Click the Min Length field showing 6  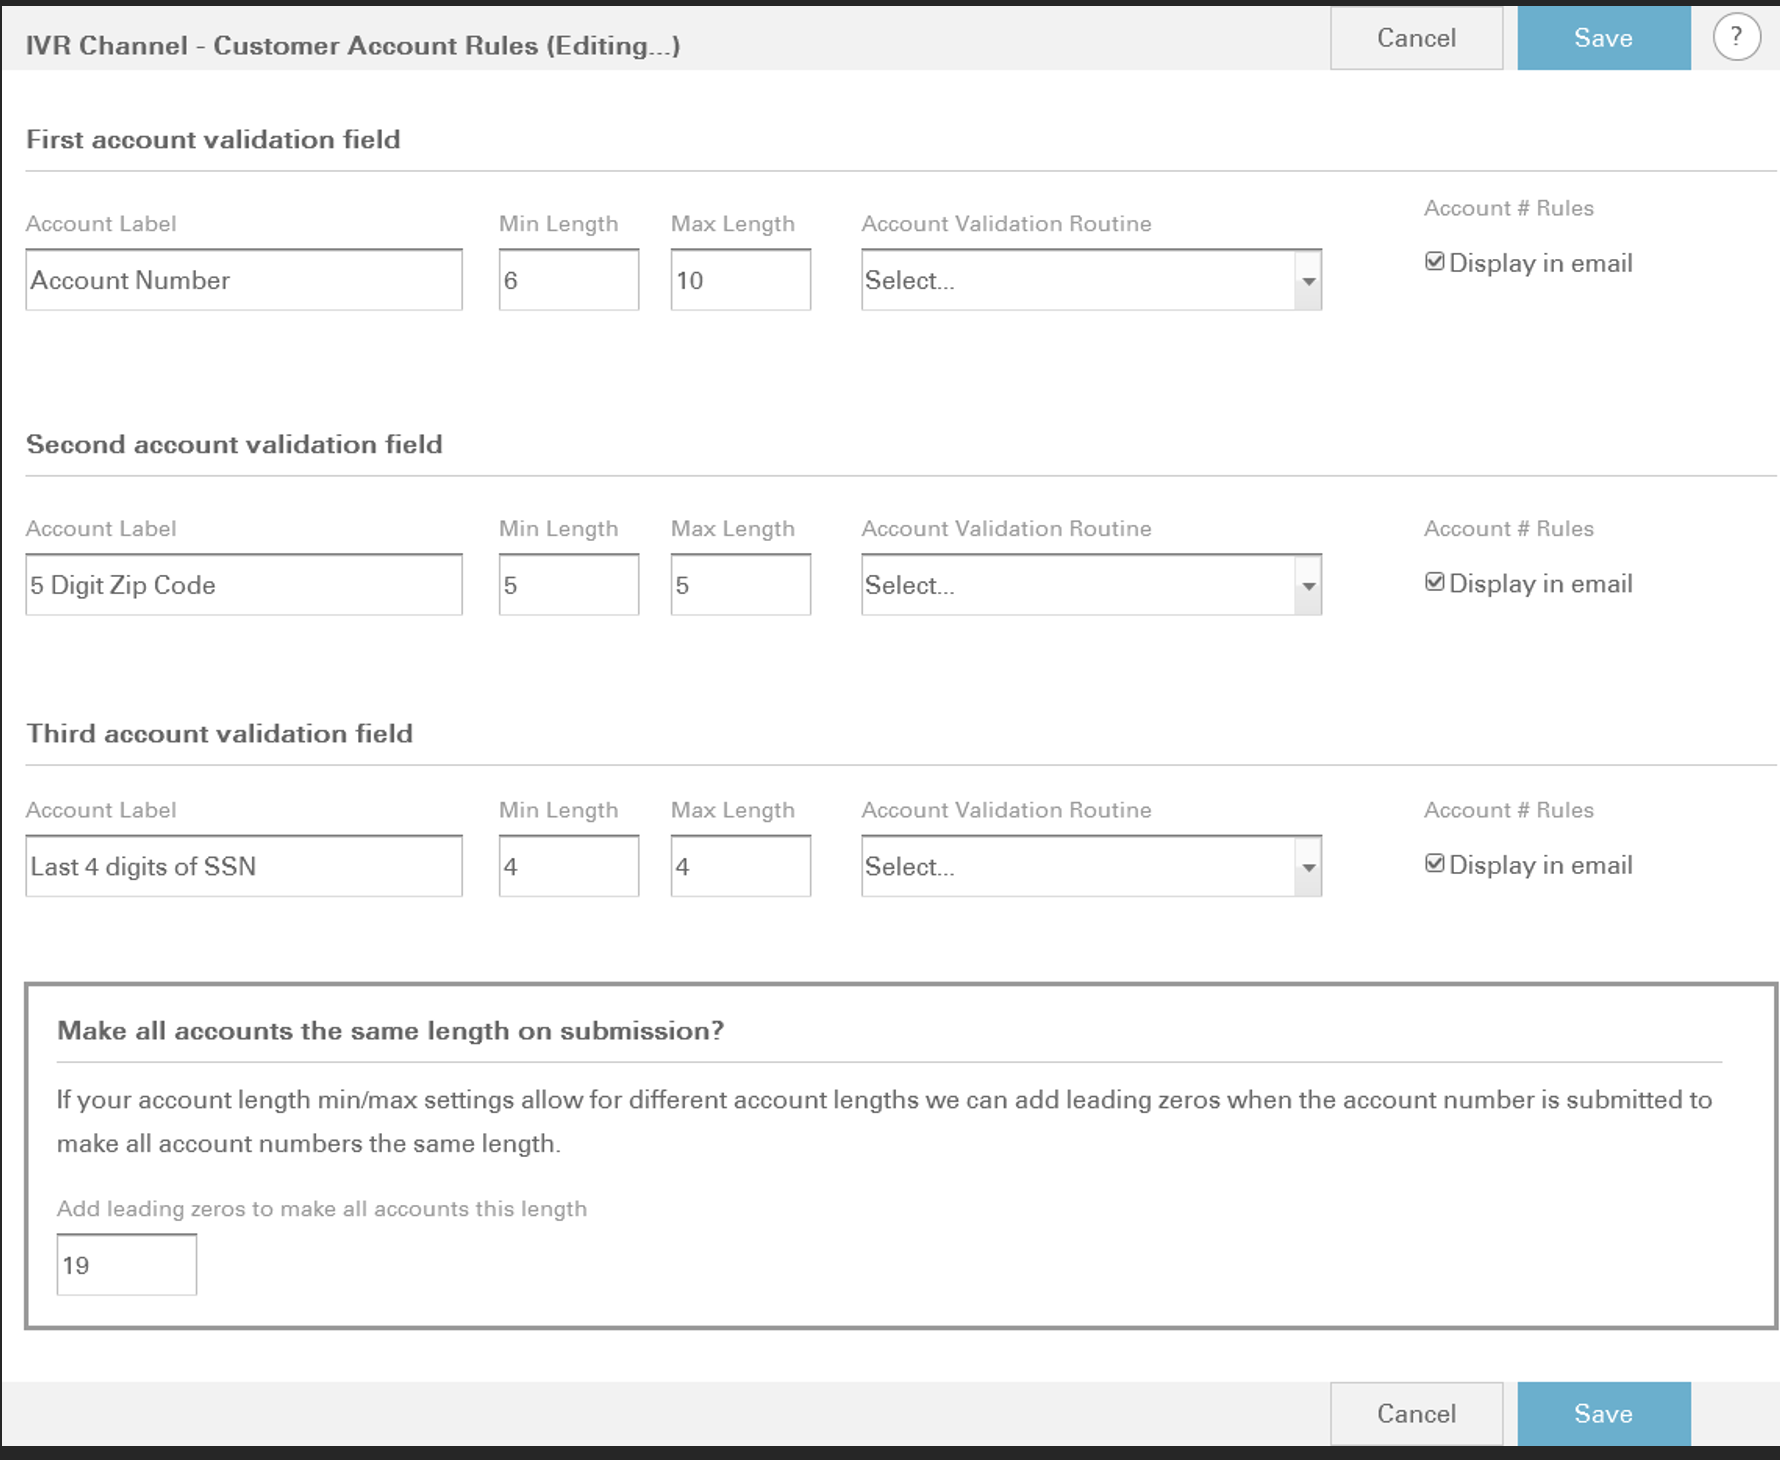(568, 280)
